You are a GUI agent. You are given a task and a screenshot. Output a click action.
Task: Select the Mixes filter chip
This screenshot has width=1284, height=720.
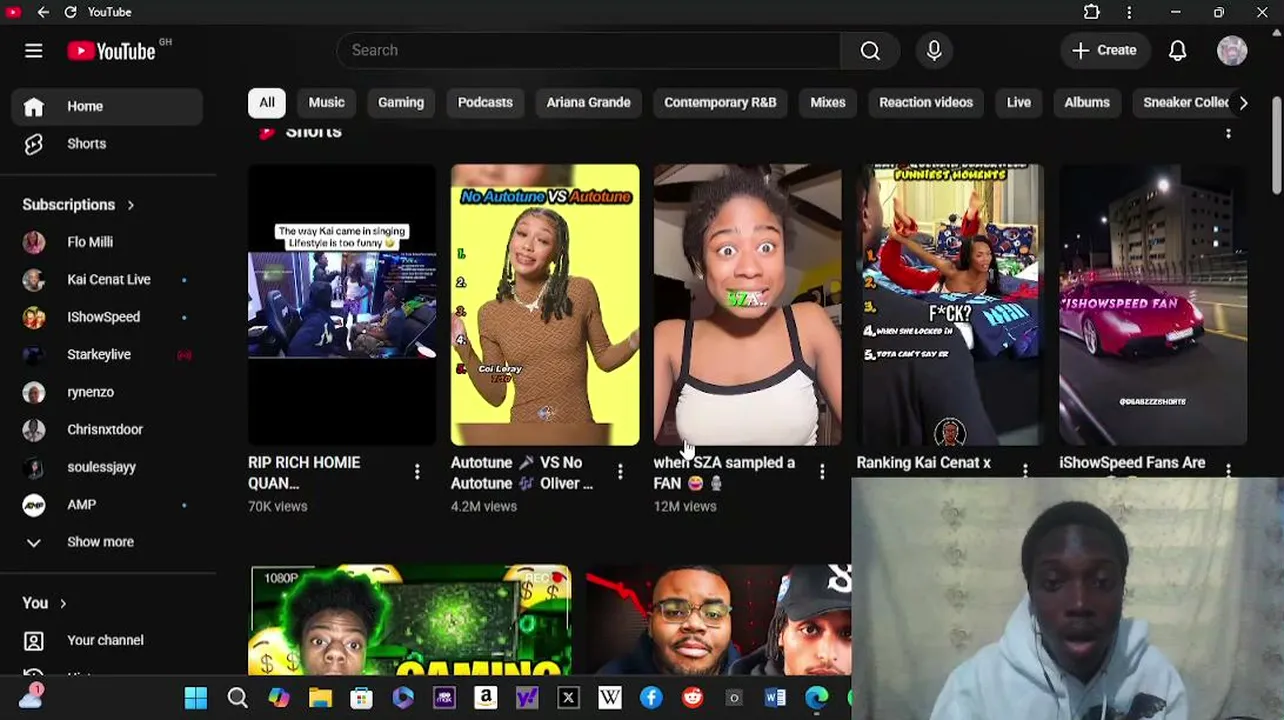828,102
